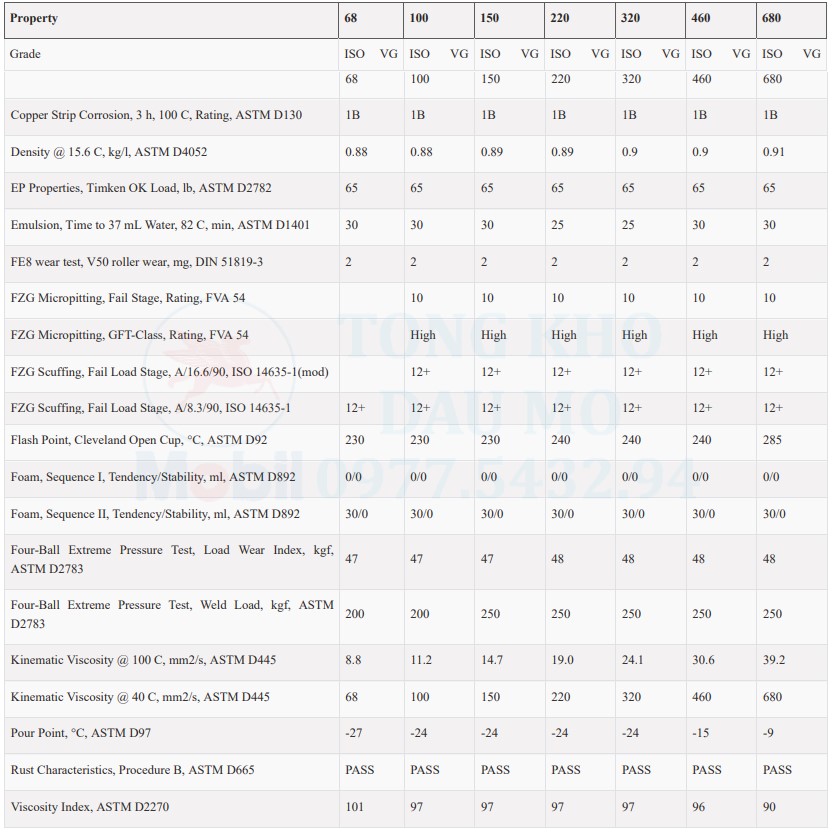
Task: Select Viscosity Index ASTM D2270 label
Action: click(90, 807)
